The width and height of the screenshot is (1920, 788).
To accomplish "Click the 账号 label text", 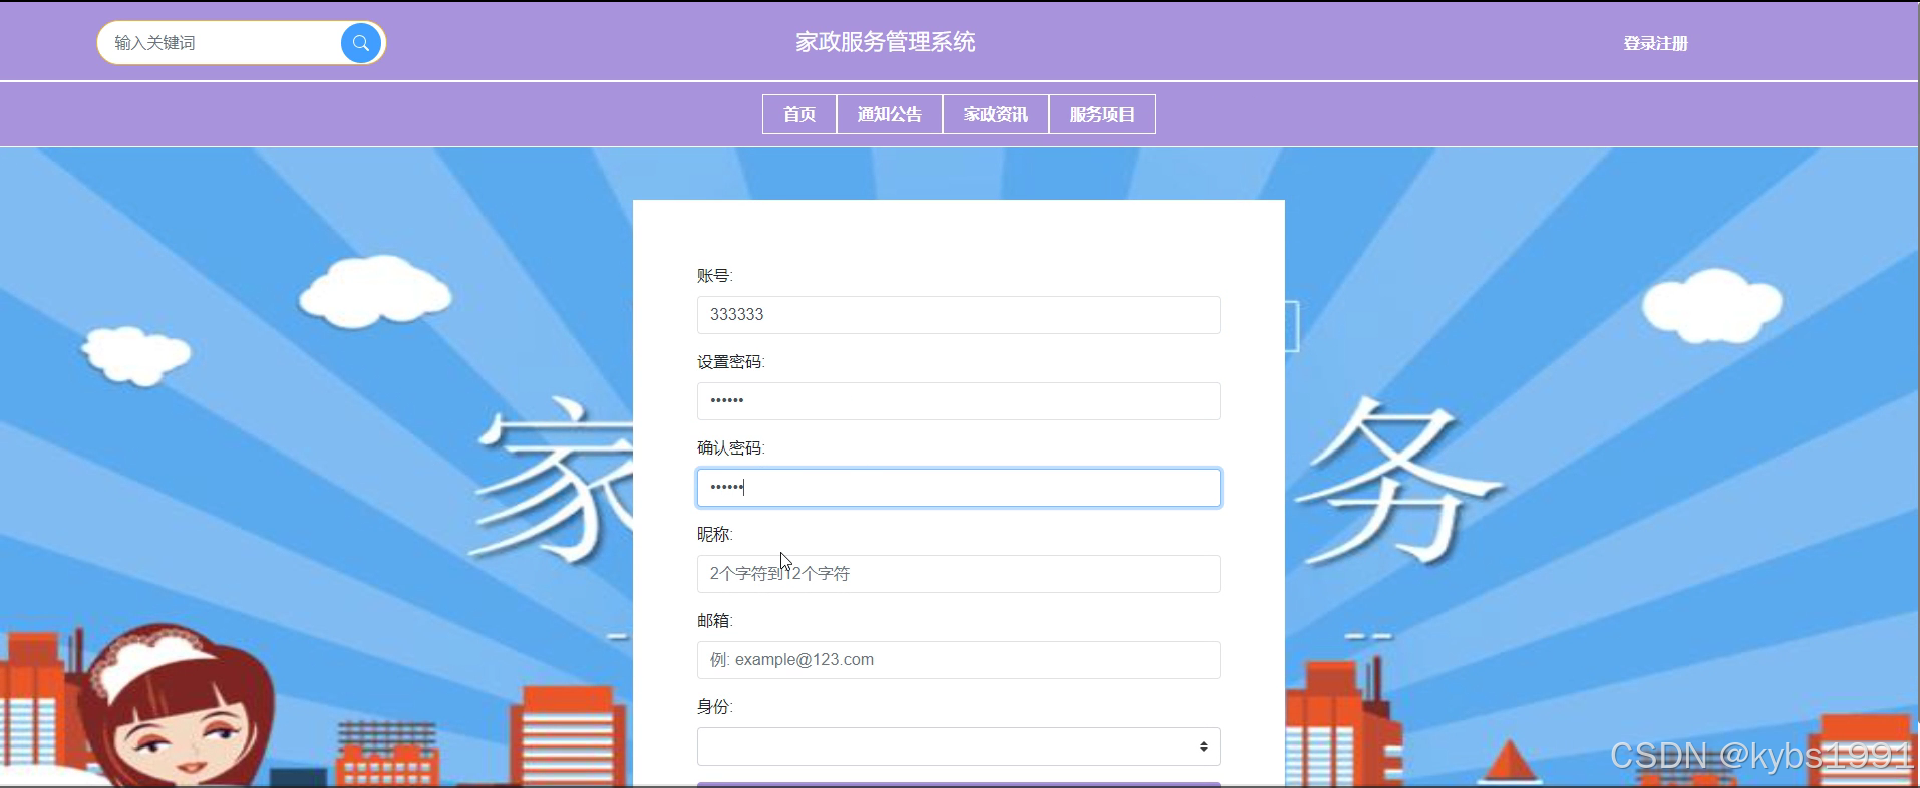I will coord(715,276).
